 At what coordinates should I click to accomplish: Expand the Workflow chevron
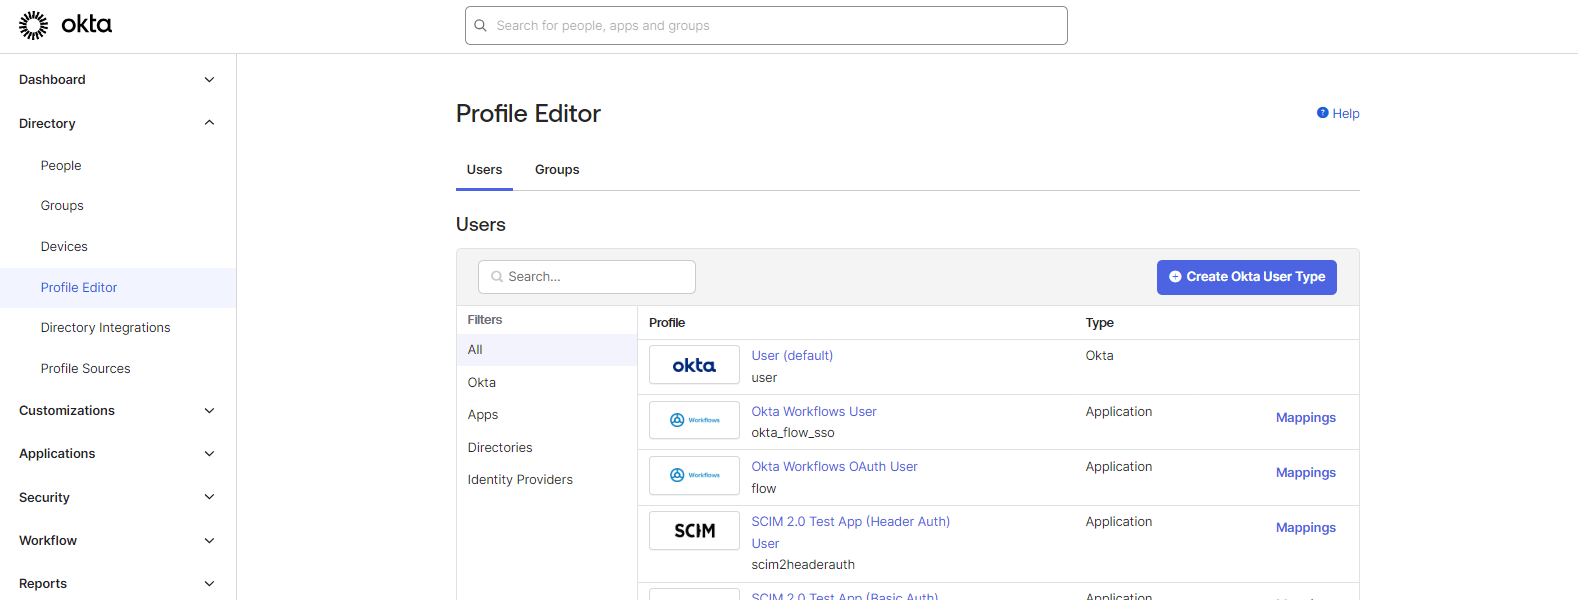pos(209,541)
